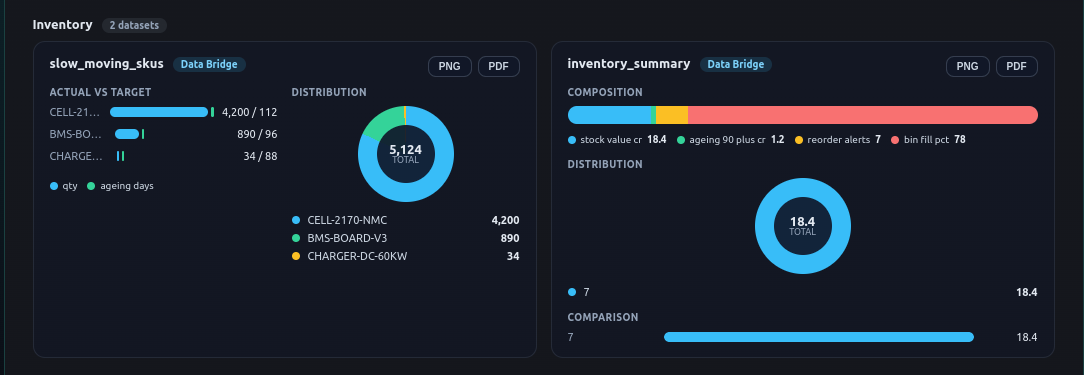Click the blue Comparison bar
This screenshot has height=375, width=1084.
[819, 337]
